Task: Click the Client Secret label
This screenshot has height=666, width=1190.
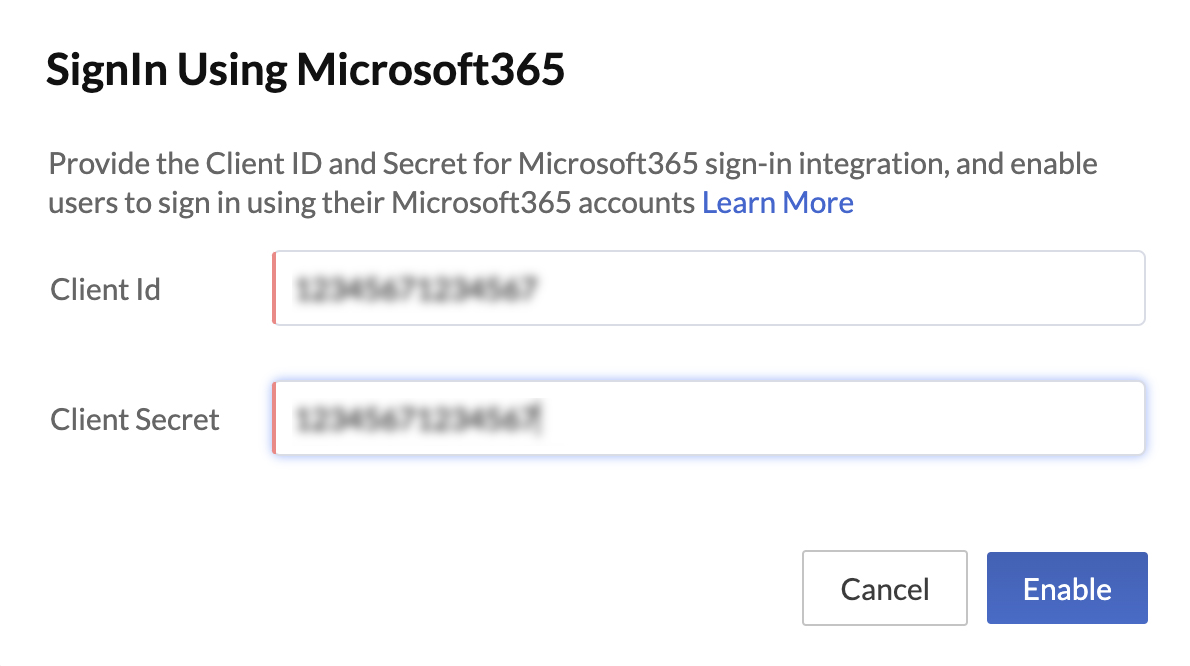Action: (134, 419)
